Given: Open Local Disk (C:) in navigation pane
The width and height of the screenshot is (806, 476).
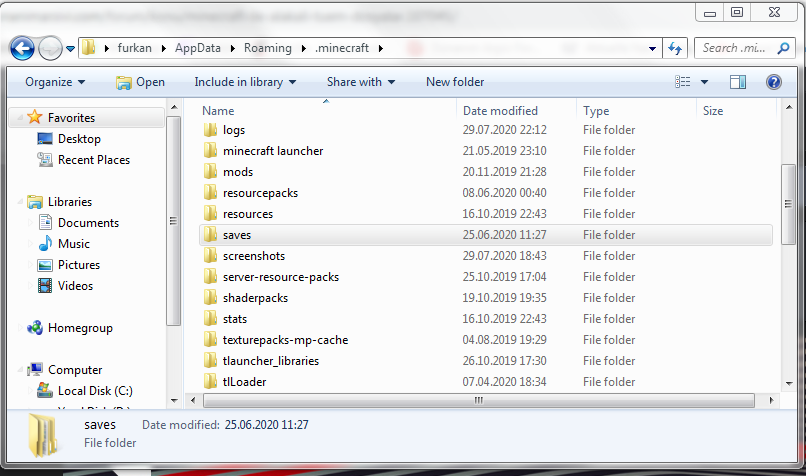Looking at the screenshot, I should pos(95,391).
